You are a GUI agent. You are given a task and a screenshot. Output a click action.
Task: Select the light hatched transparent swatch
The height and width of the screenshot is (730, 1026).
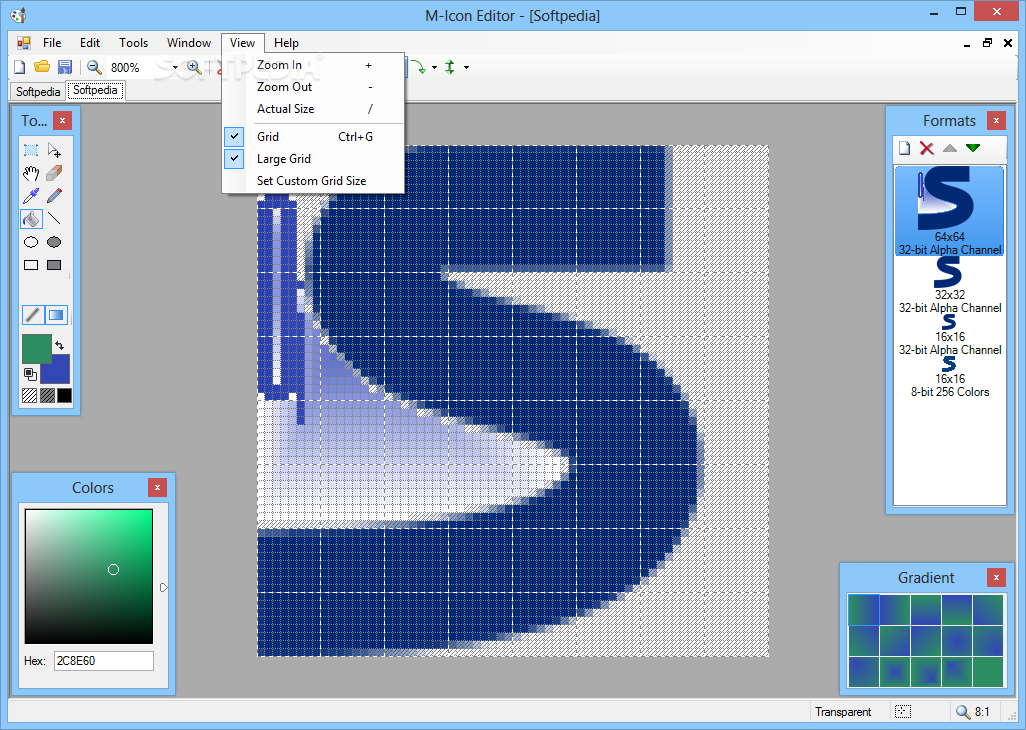(29, 395)
